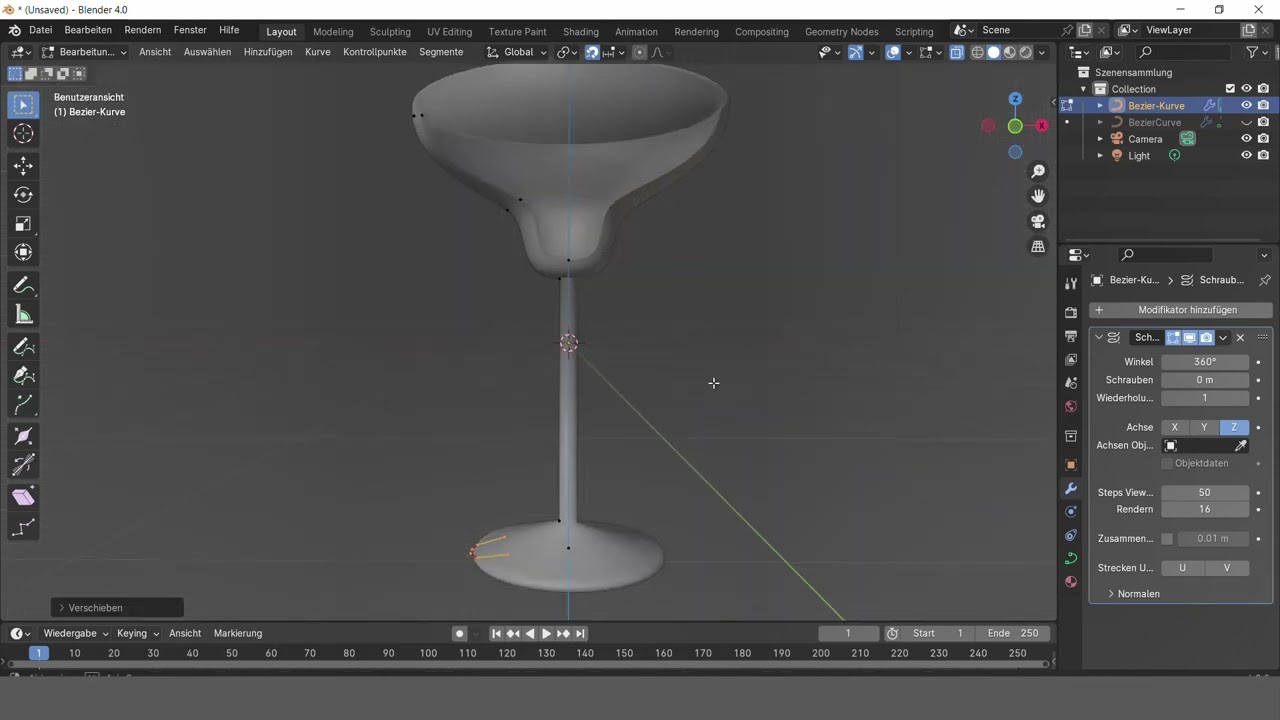
Task: Open the Kontrollpunkte menu
Action: click(375, 52)
